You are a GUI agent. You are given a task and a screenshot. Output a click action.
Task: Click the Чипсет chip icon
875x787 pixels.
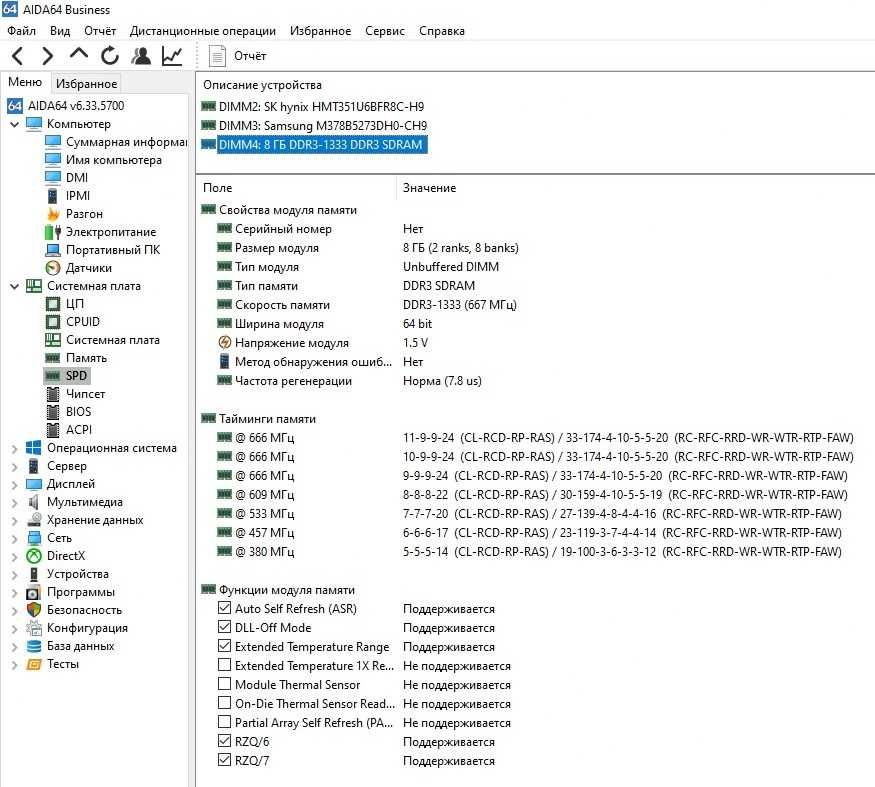click(53, 394)
